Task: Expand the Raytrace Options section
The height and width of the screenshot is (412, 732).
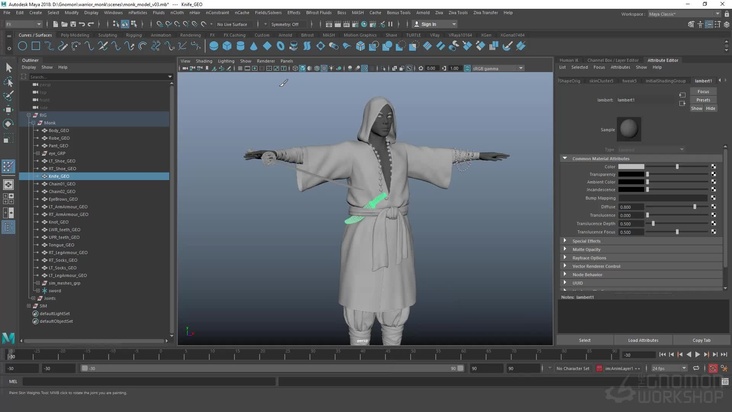Action: tap(565, 258)
